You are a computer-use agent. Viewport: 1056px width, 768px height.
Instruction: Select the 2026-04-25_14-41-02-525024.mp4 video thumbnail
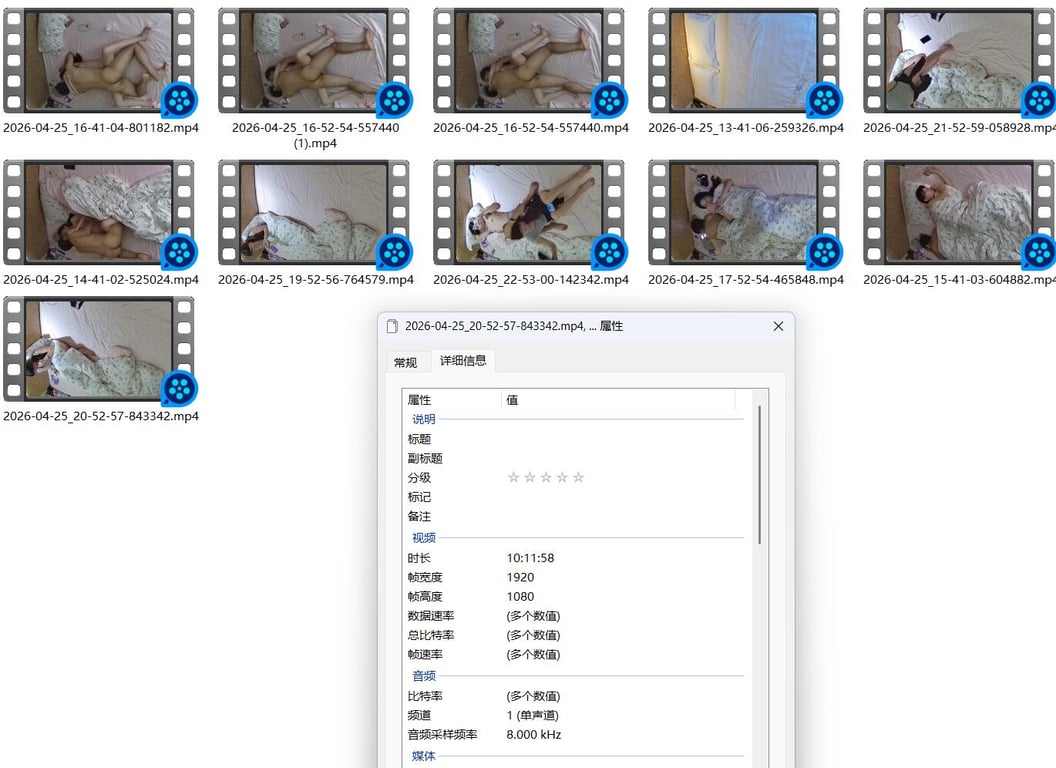click(x=99, y=212)
